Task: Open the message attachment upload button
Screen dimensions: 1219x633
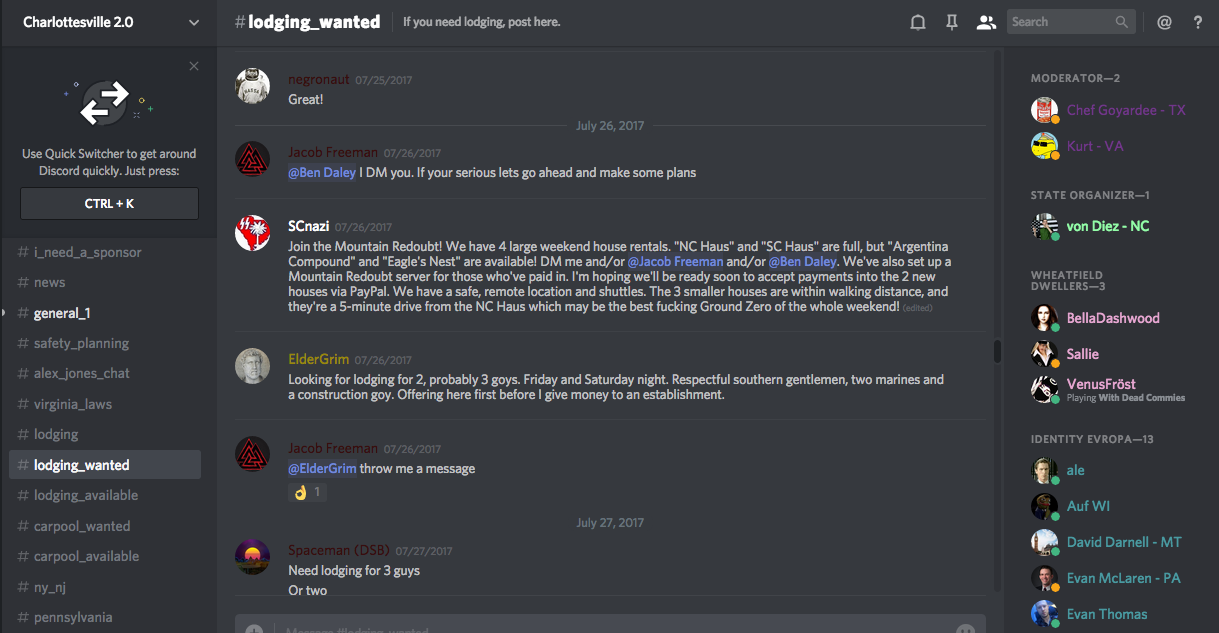Action: click(254, 629)
